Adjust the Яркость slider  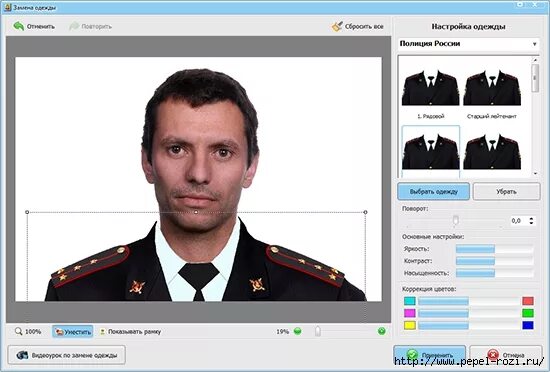tap(494, 249)
